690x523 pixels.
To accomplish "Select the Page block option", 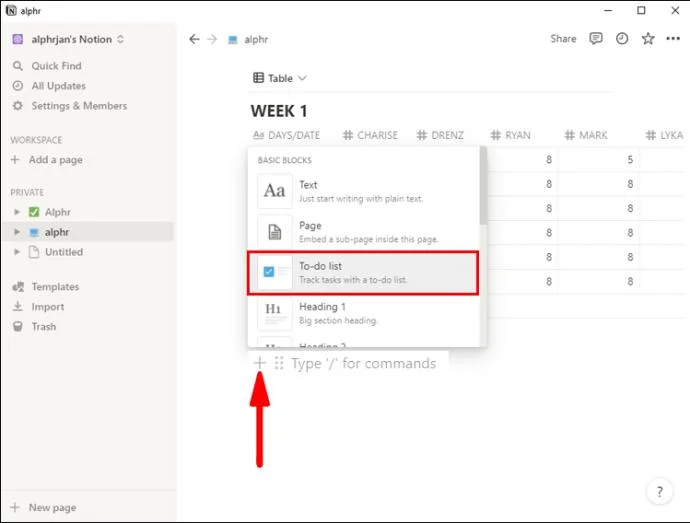I will [363, 232].
